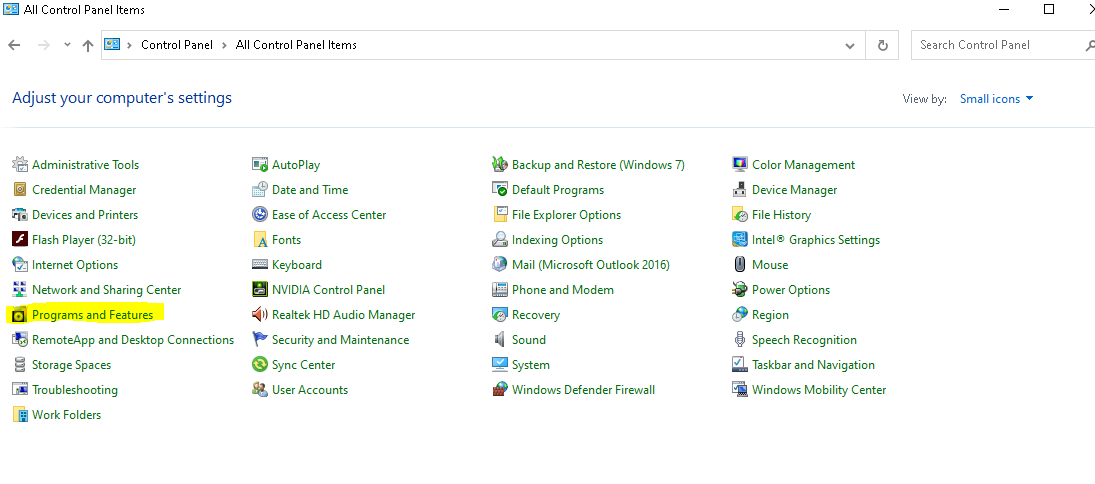Click the Mail (Microsoft Outlook 2016) icon

point(499,265)
